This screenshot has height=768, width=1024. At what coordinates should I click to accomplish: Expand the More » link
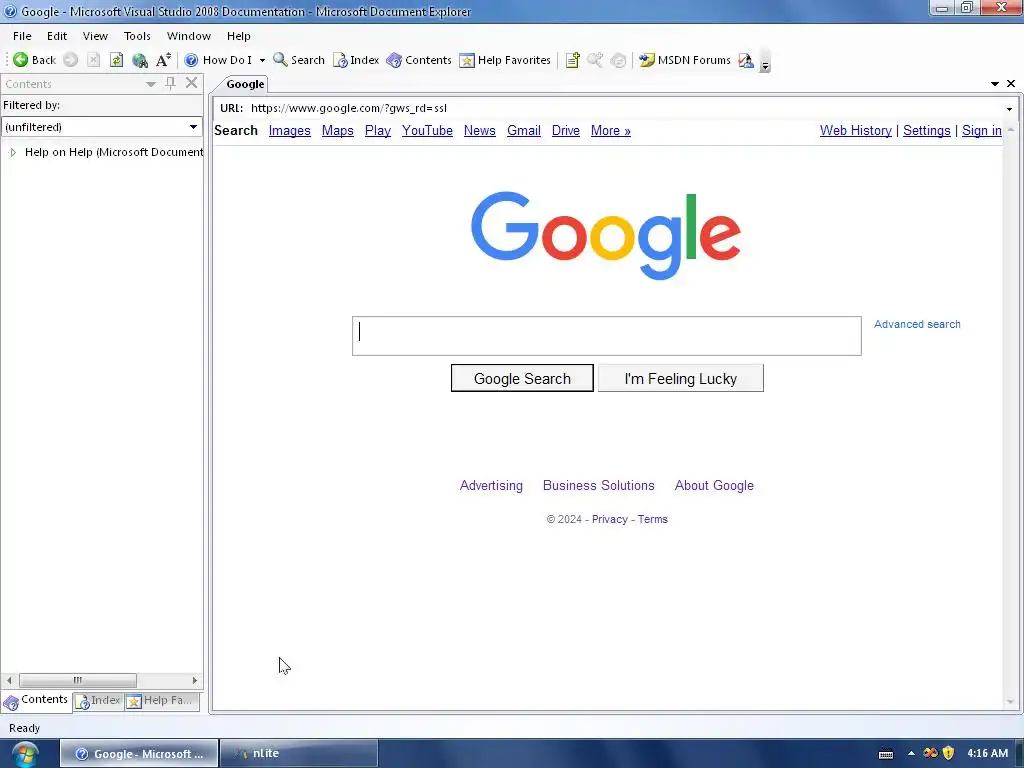(x=611, y=131)
